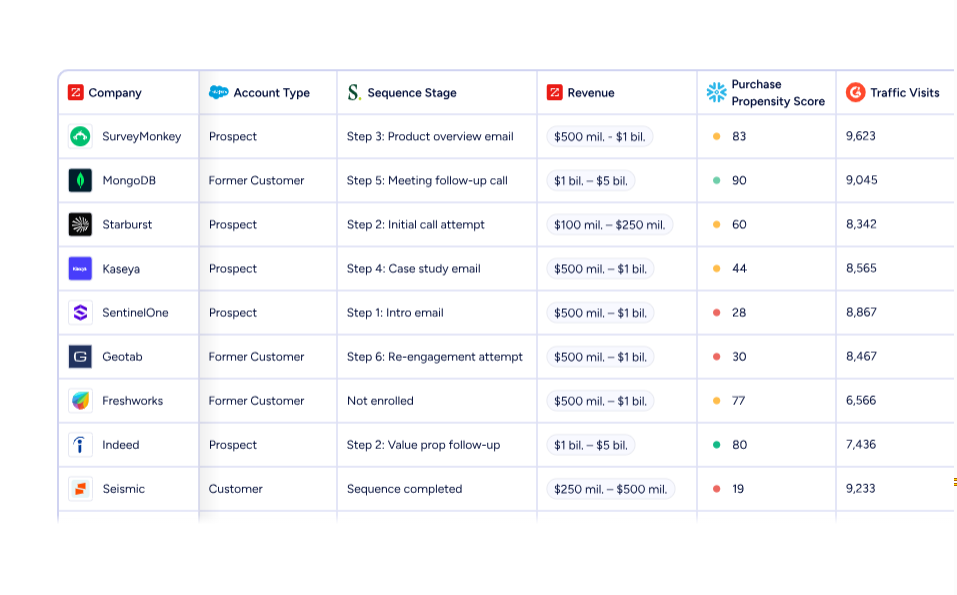Image resolution: width=957 pixels, height=595 pixels.
Task: Select the Indeed company name
Action: (x=121, y=445)
